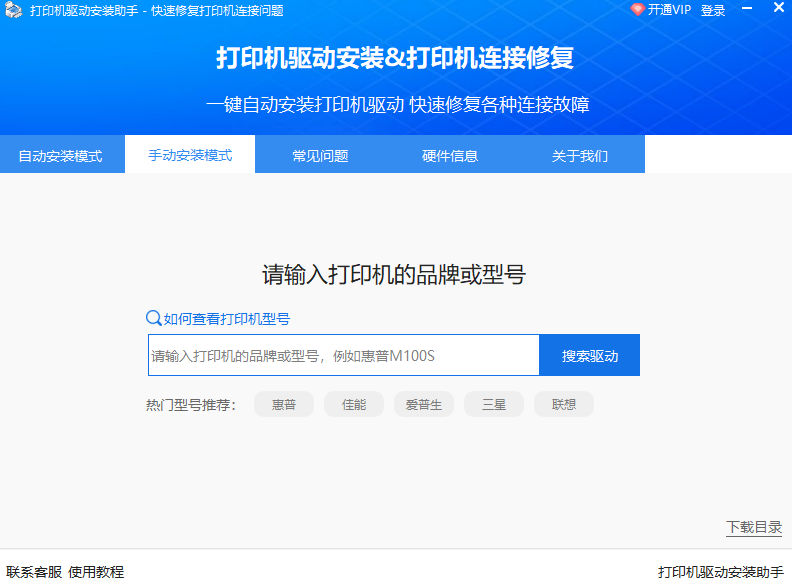Select the 手动安装模式 tab
The image size is (792, 587).
pos(190,156)
